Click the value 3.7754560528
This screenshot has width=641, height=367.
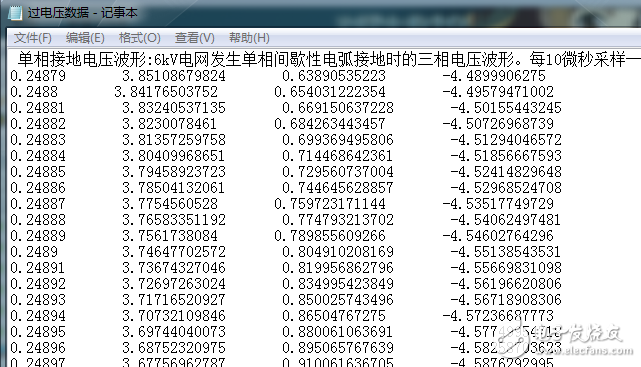170,204
